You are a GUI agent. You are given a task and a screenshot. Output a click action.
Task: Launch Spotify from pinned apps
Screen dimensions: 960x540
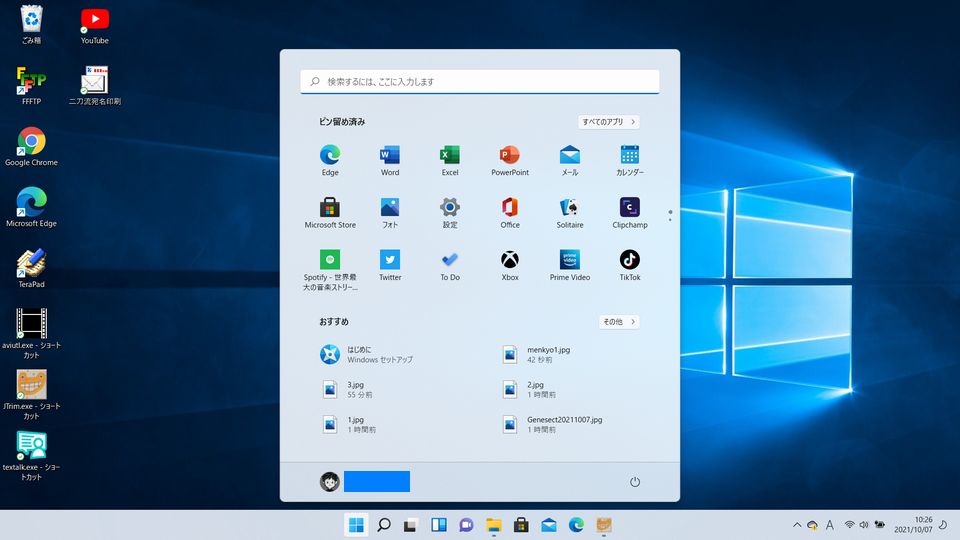330,260
